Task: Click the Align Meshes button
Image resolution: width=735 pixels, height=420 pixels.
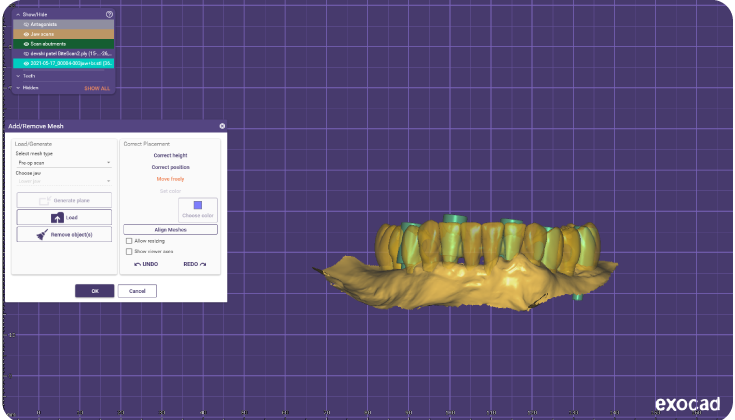Action: (170, 230)
